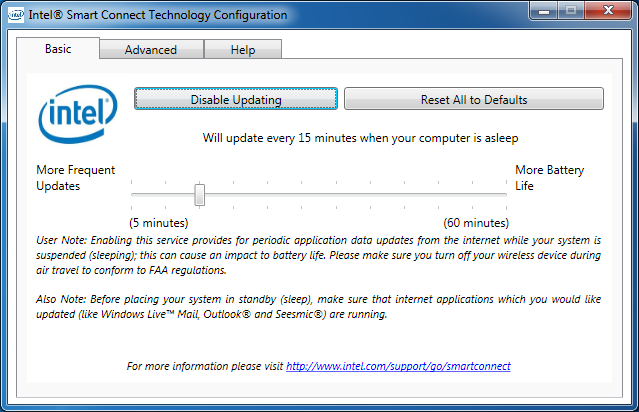This screenshot has width=639, height=412.
Task: Click the window title text
Action: [160, 15]
